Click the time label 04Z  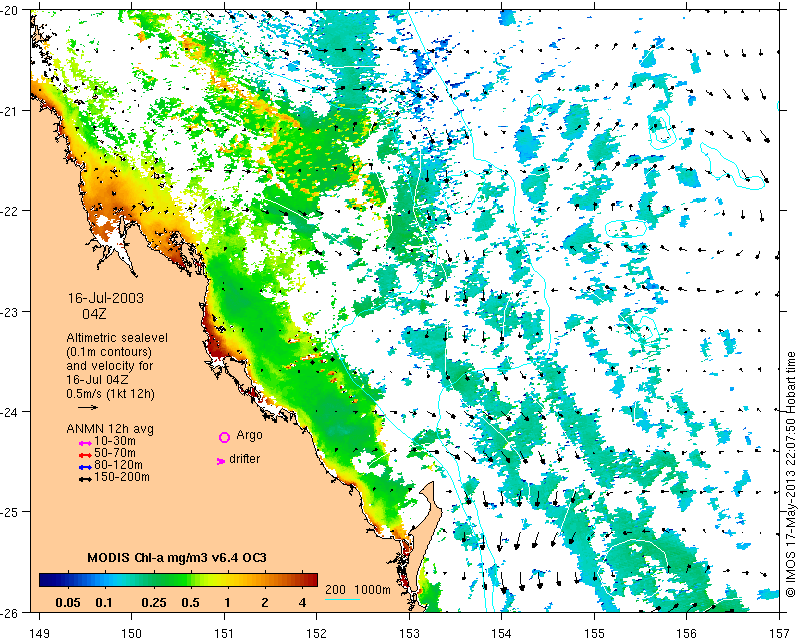94,314
